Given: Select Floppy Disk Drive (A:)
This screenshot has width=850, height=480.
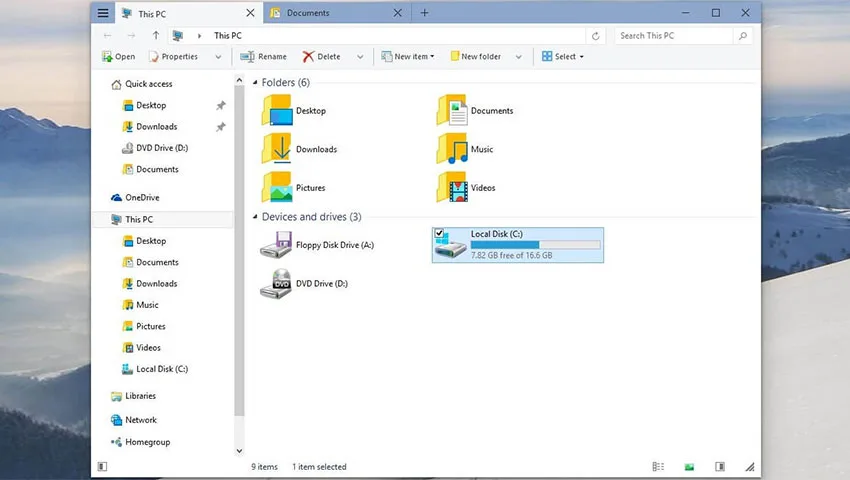Looking at the screenshot, I should (x=317, y=245).
